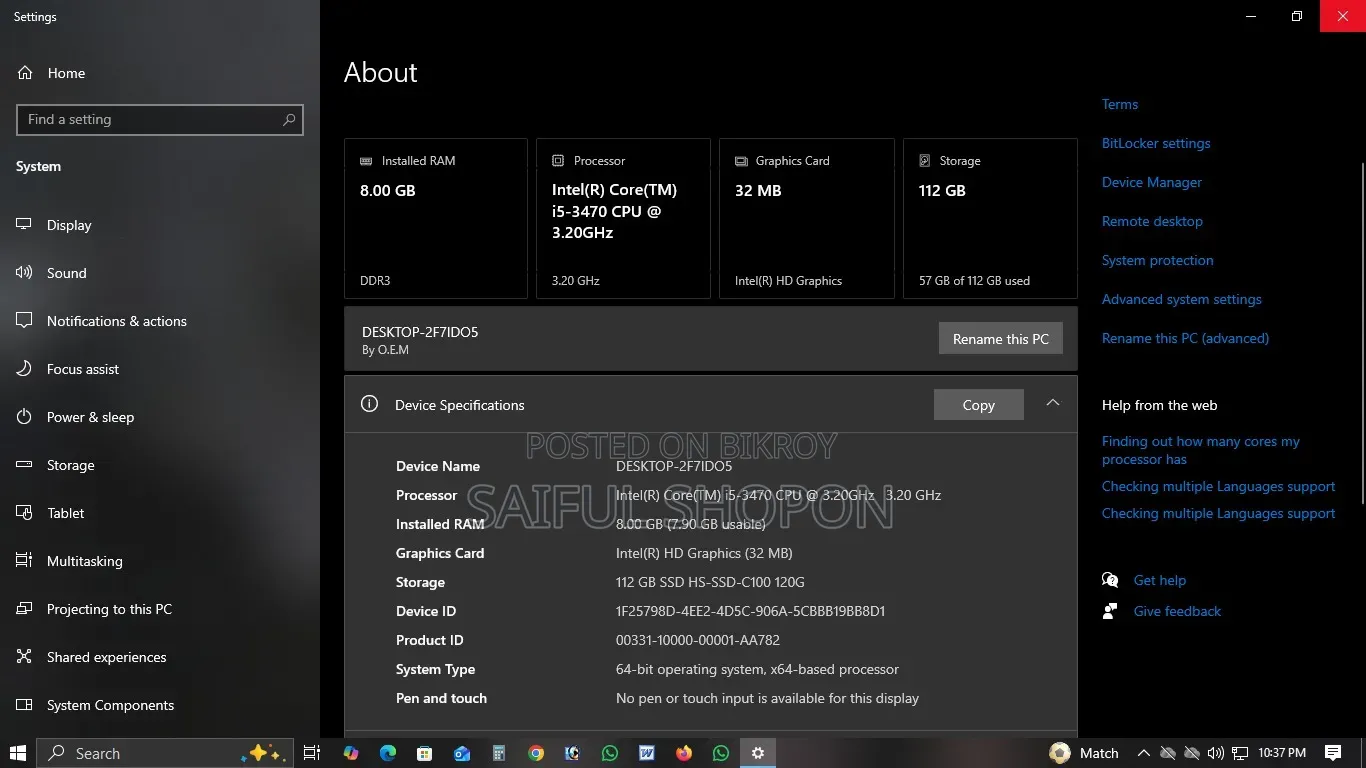Image resolution: width=1366 pixels, height=768 pixels.
Task: Launch Copilot from the taskbar
Action: (350, 753)
